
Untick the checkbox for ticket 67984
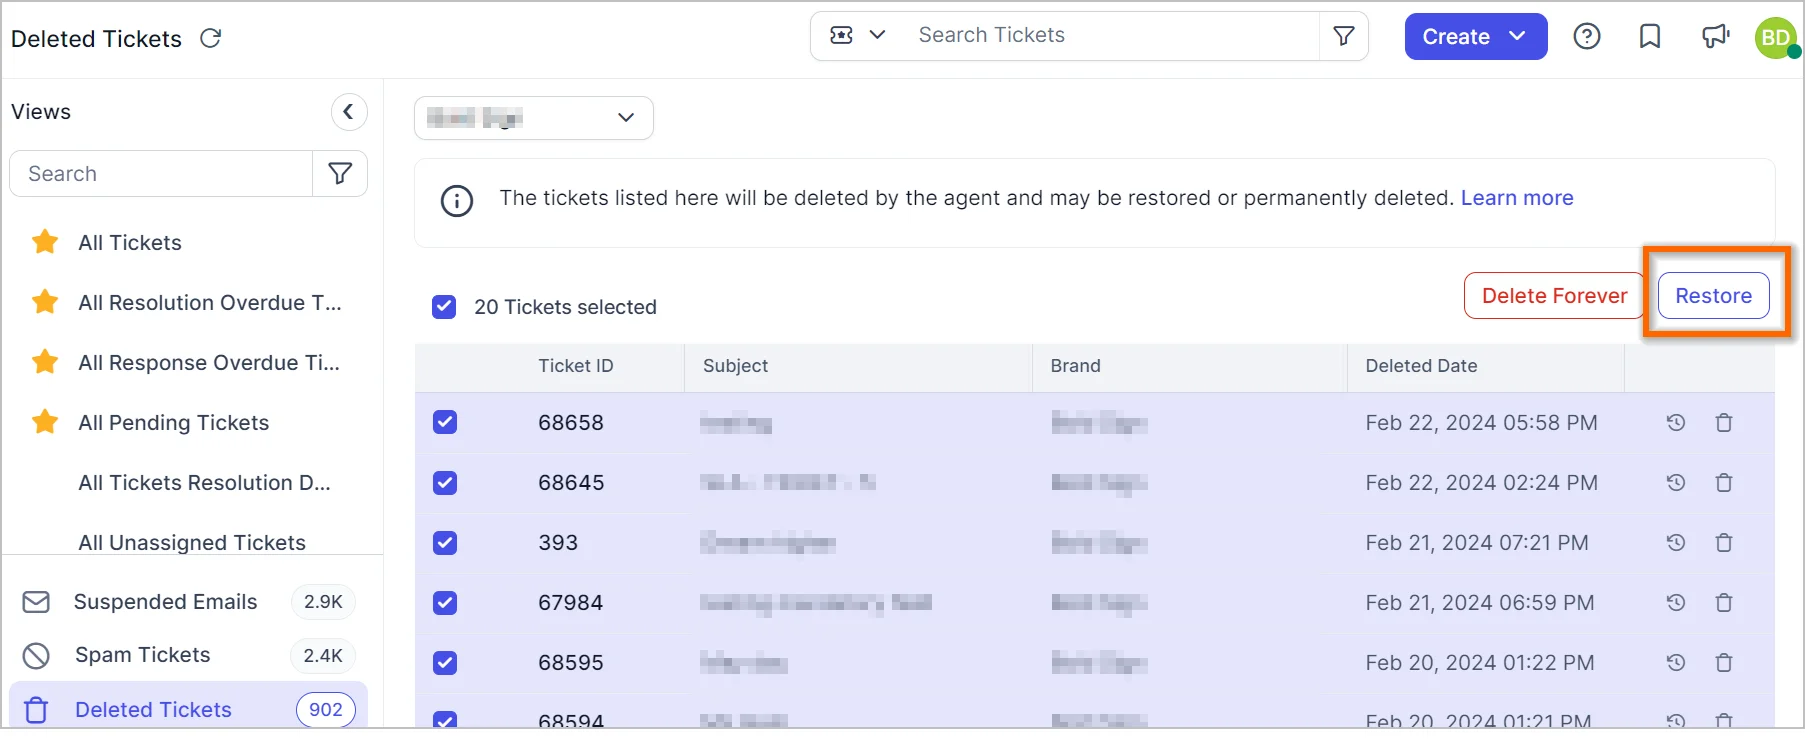click(445, 603)
